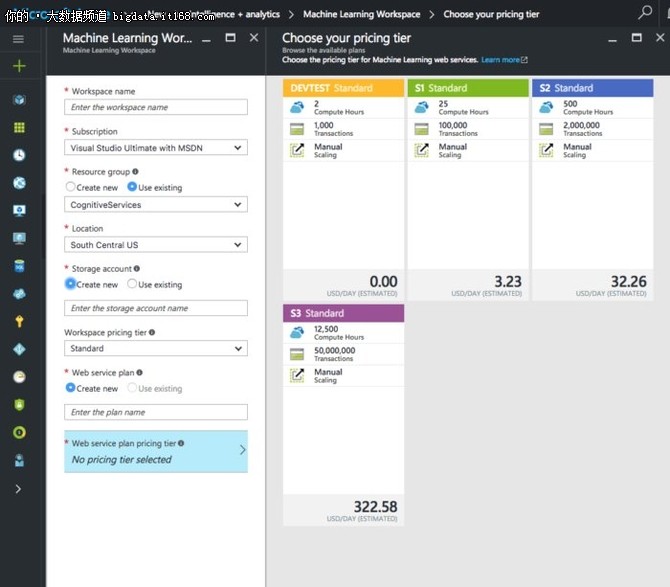Open the person Help sidebar icon

19,460
